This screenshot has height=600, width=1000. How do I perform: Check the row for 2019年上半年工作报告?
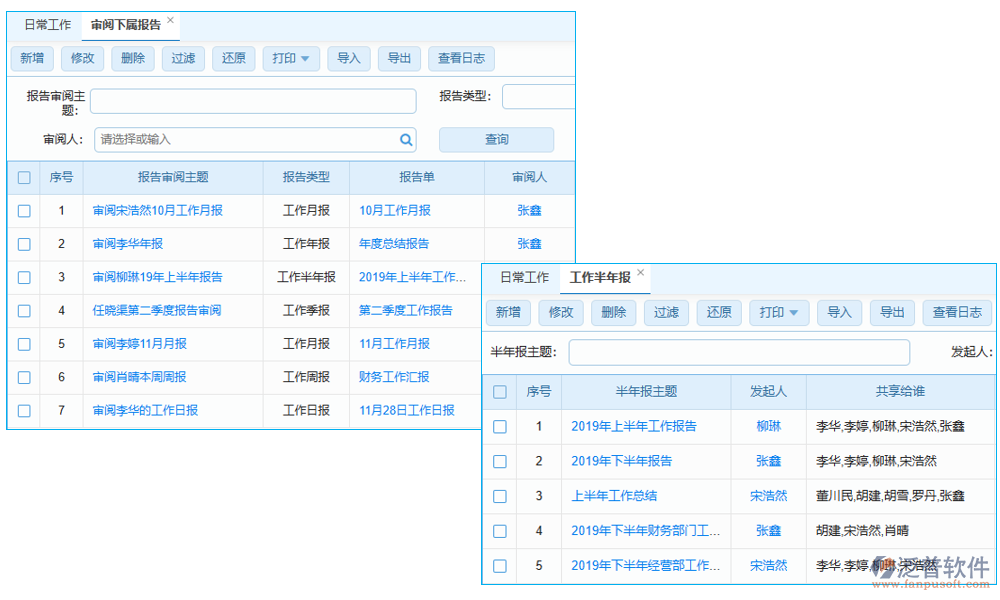click(x=500, y=426)
